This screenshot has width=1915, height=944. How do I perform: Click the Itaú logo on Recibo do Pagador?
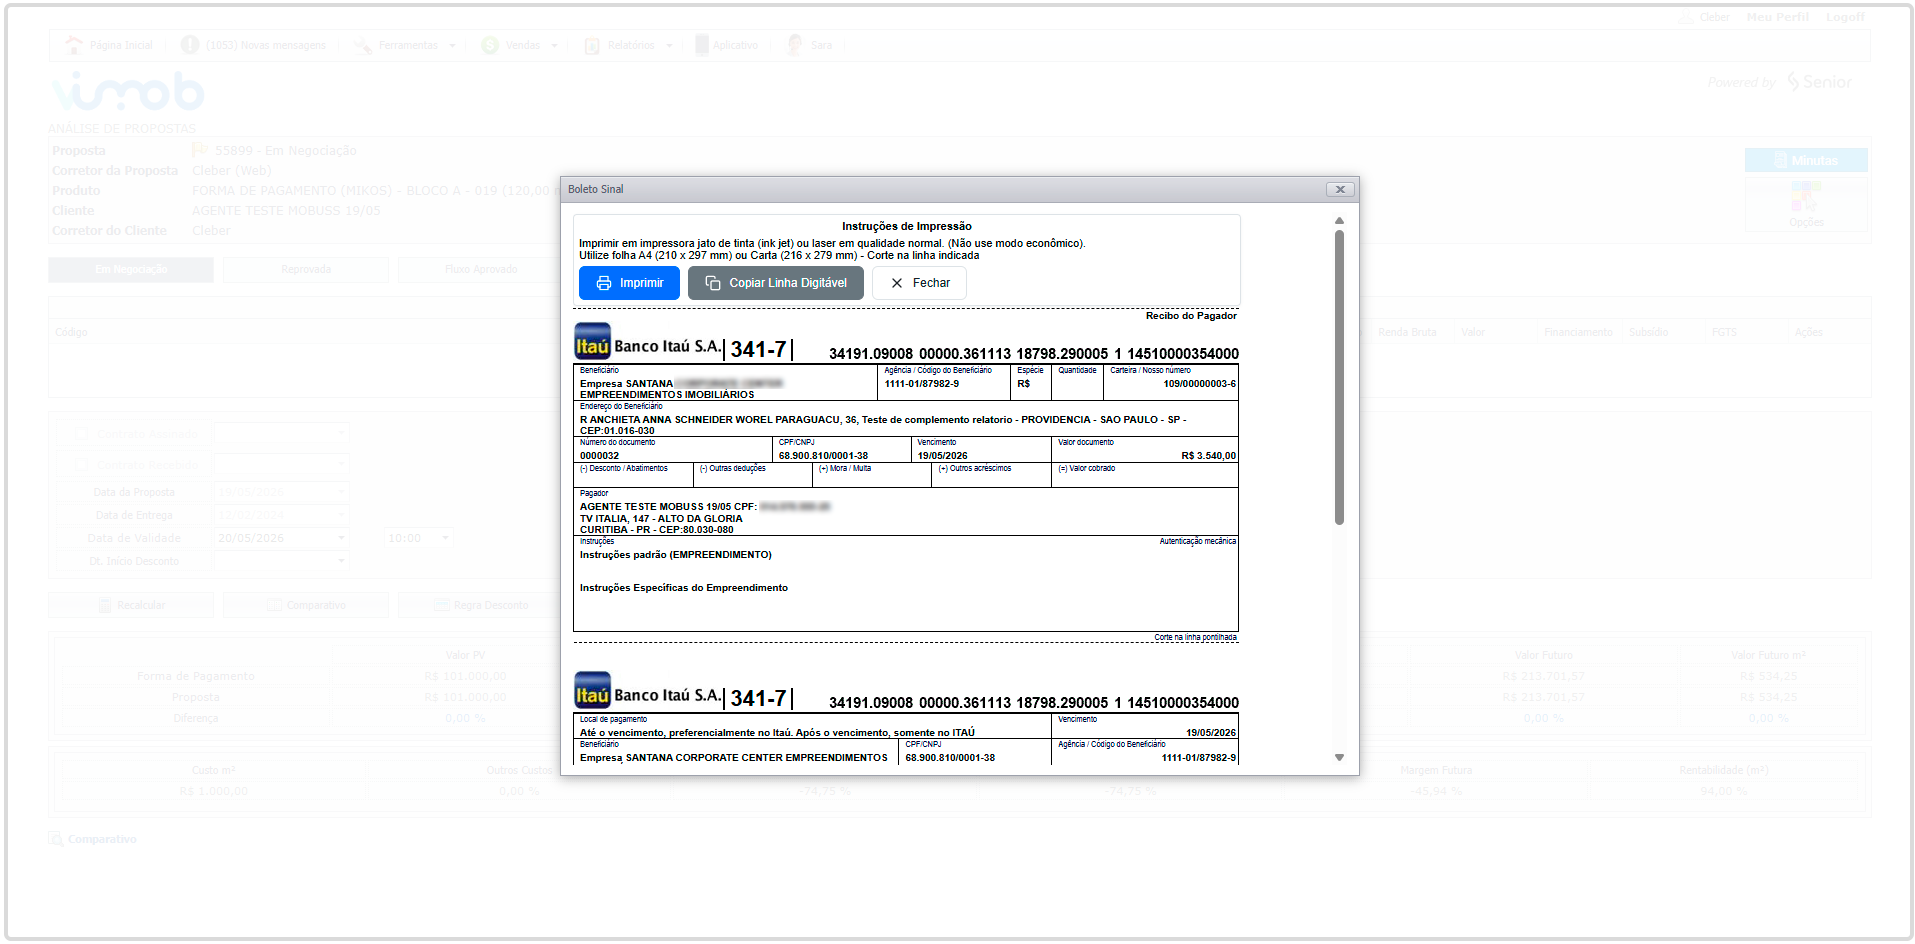pyautogui.click(x=592, y=342)
